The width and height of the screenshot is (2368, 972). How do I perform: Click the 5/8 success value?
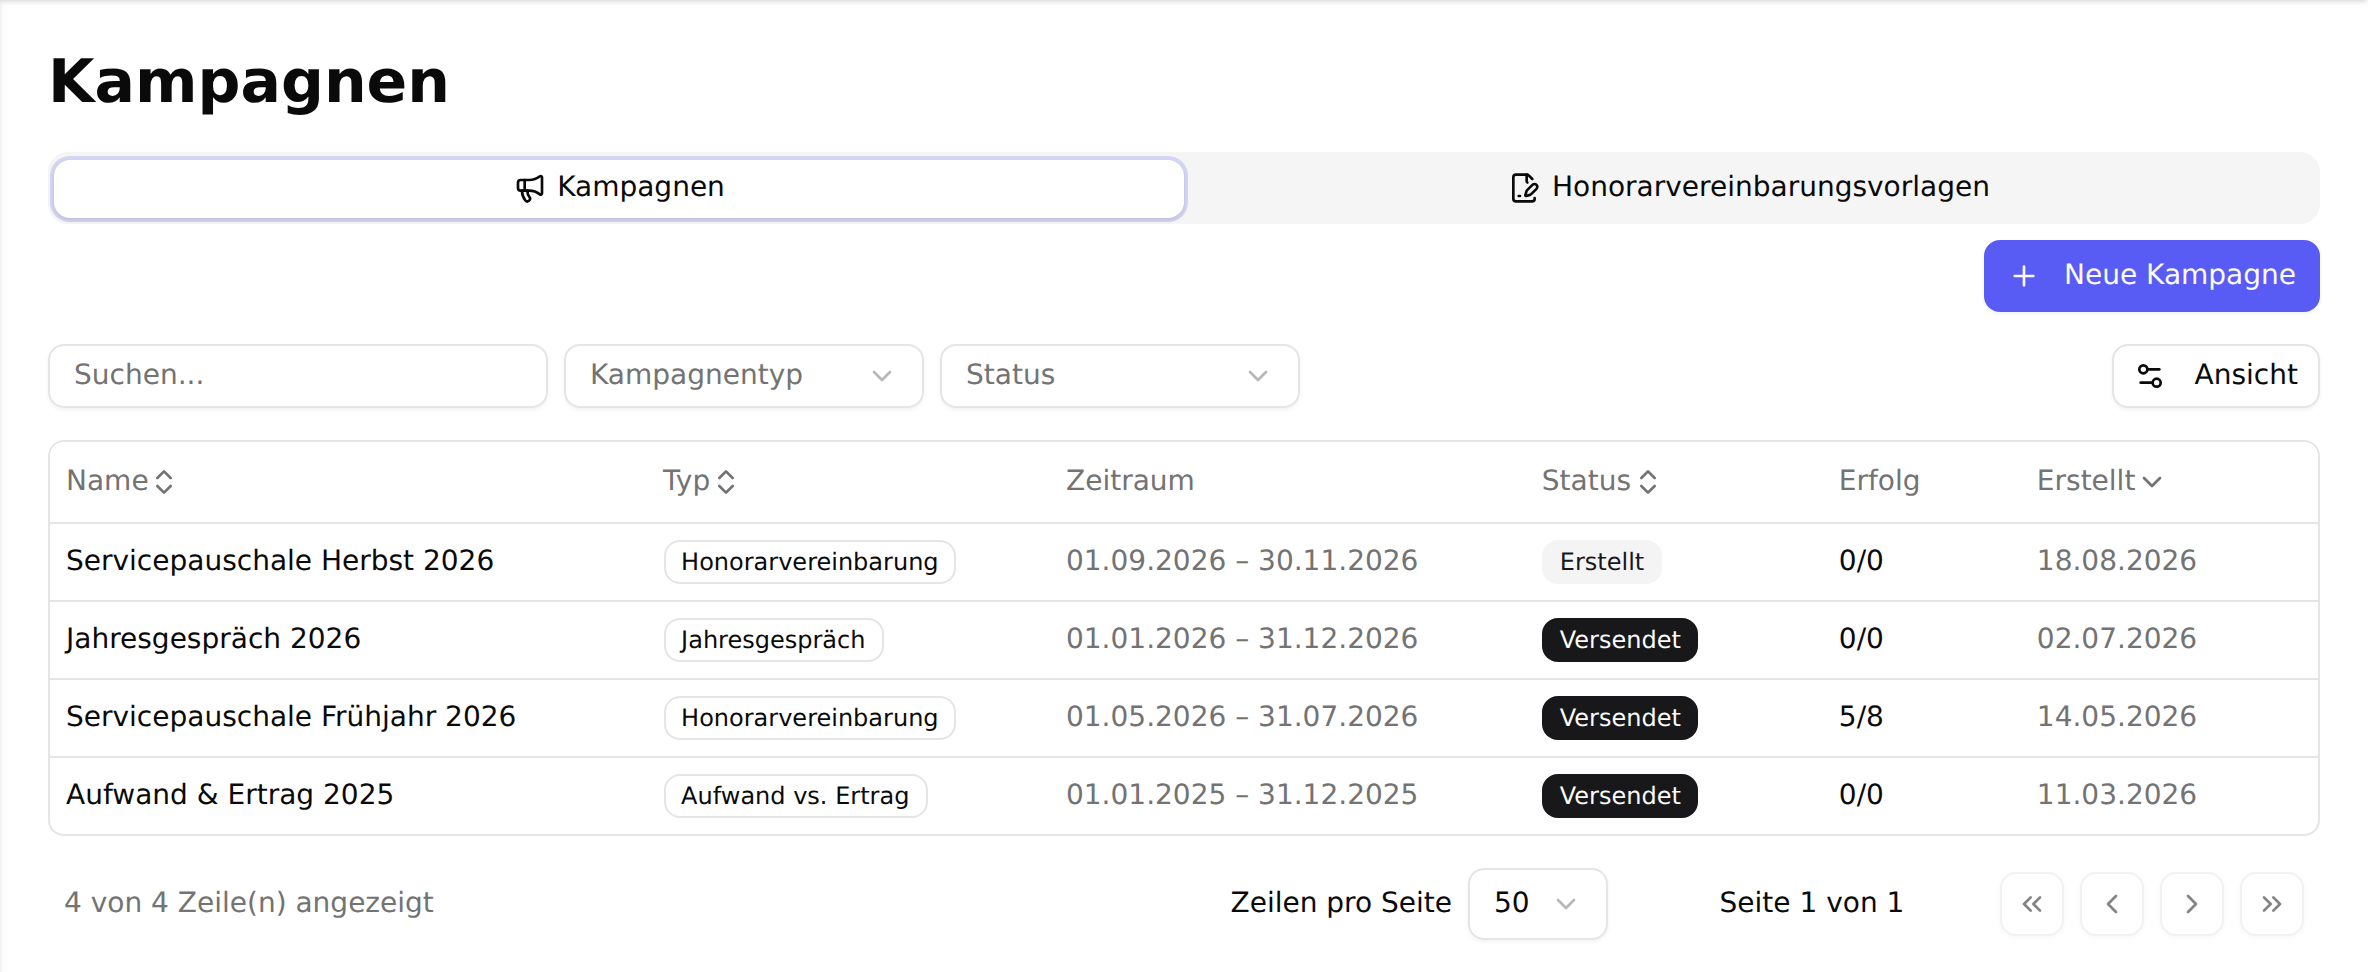[x=1861, y=717]
